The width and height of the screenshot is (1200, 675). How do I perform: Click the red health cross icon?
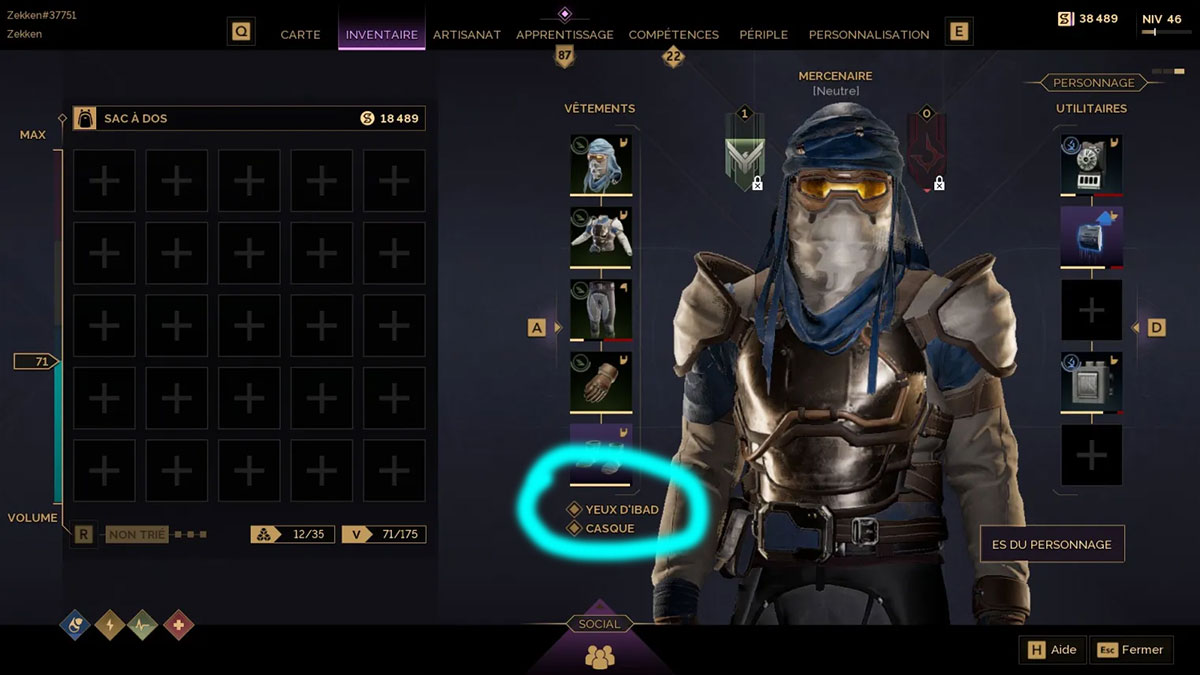[x=179, y=626]
